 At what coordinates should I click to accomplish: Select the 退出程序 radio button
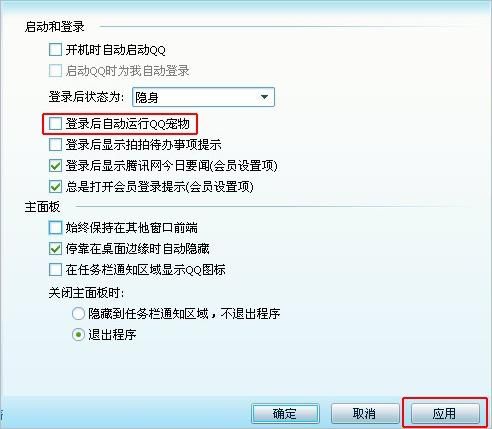[x=78, y=334]
